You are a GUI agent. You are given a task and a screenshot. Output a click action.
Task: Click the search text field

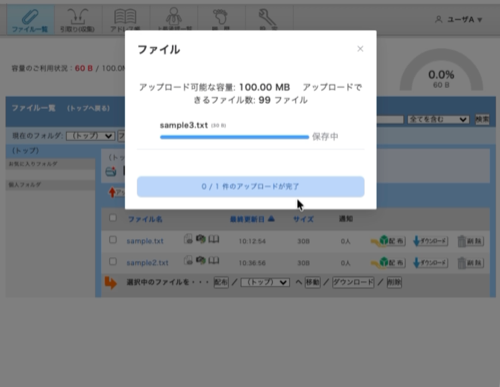point(390,119)
